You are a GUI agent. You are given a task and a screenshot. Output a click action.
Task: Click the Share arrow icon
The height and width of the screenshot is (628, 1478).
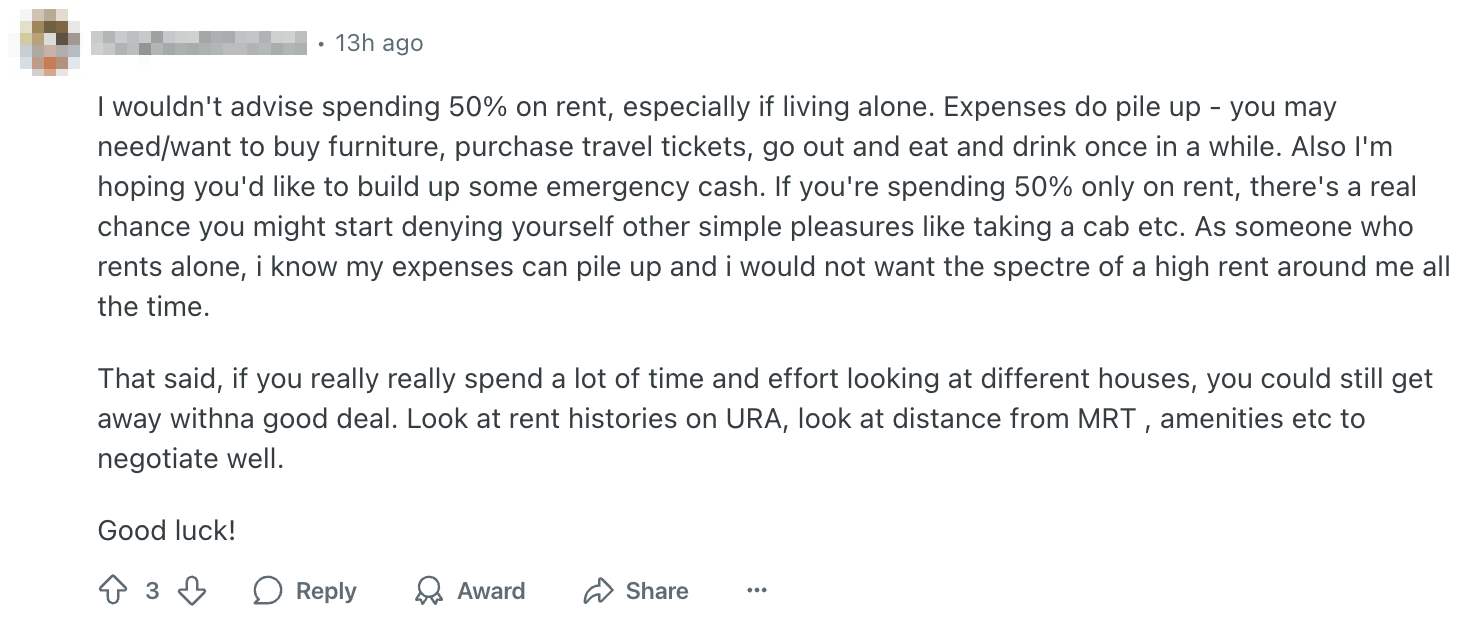[597, 591]
